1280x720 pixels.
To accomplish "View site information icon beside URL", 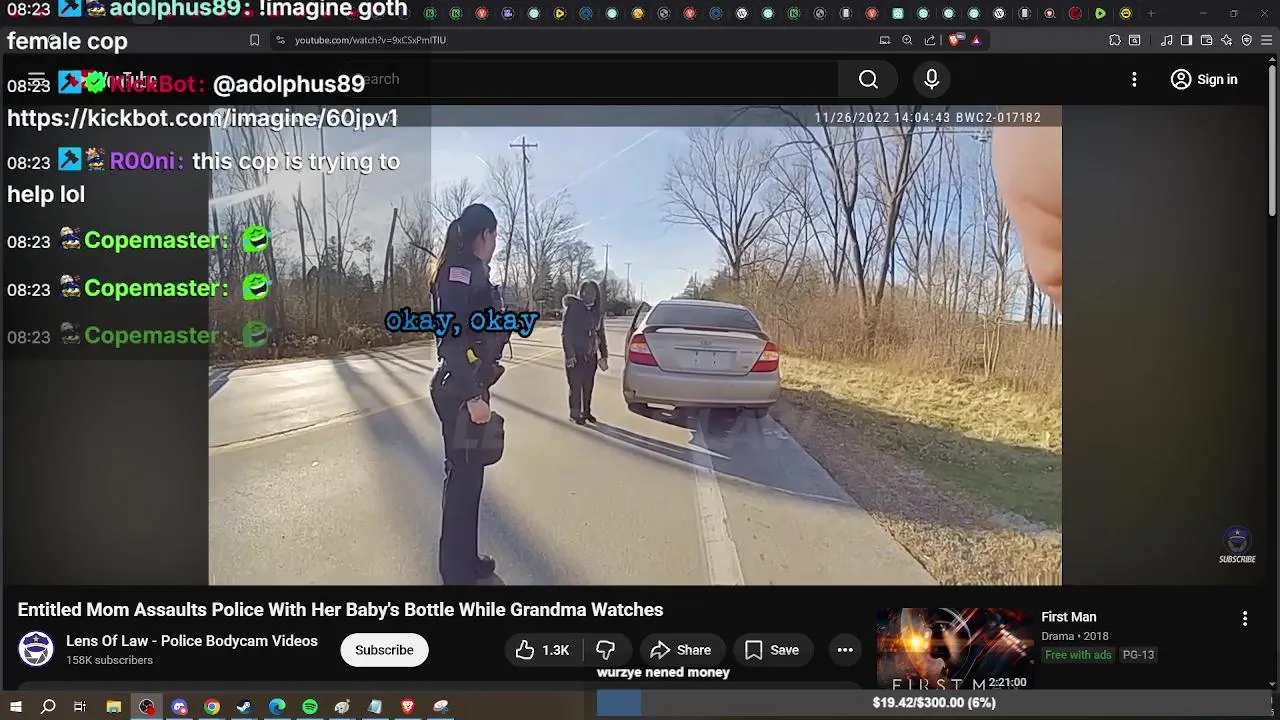I will click(x=280, y=40).
